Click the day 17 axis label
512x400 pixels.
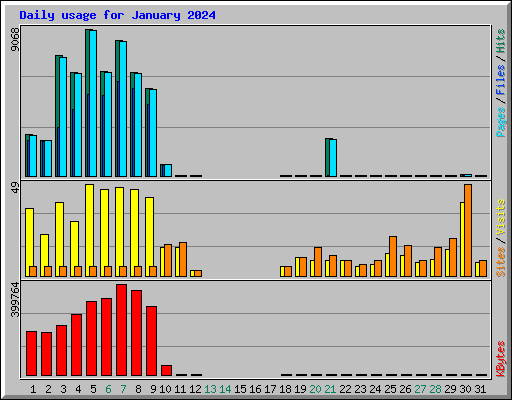270,389
